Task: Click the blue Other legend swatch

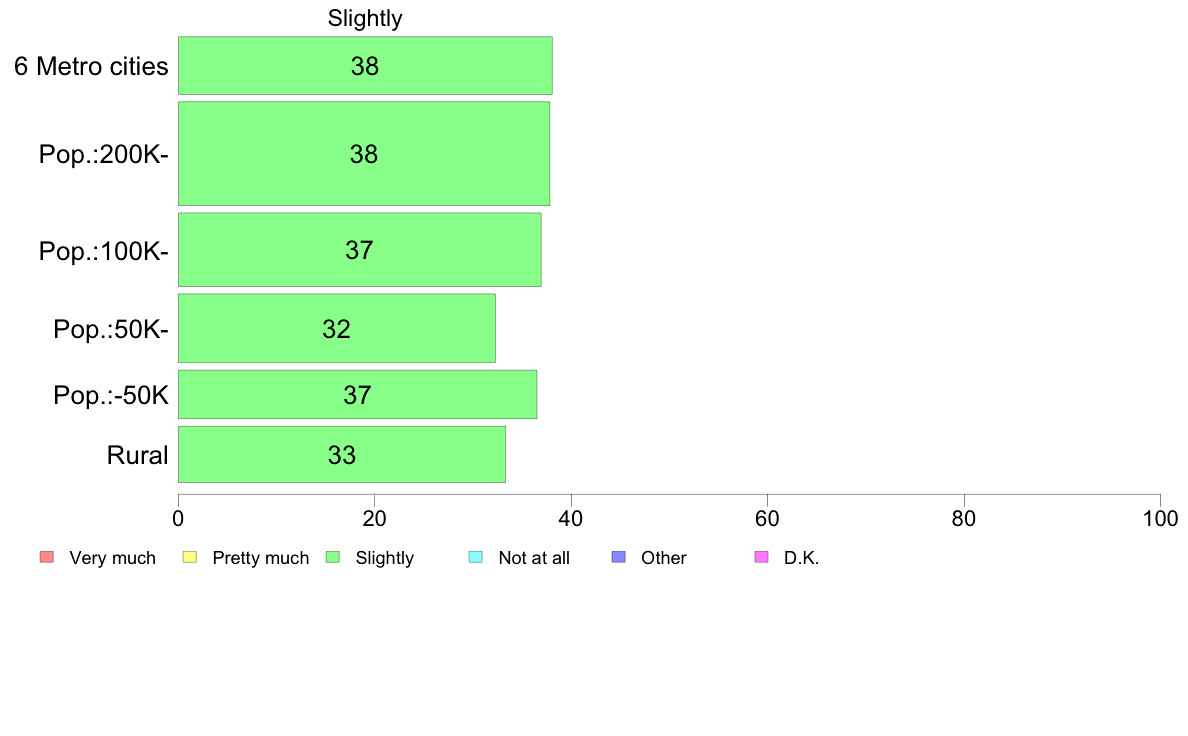Action: 619,557
